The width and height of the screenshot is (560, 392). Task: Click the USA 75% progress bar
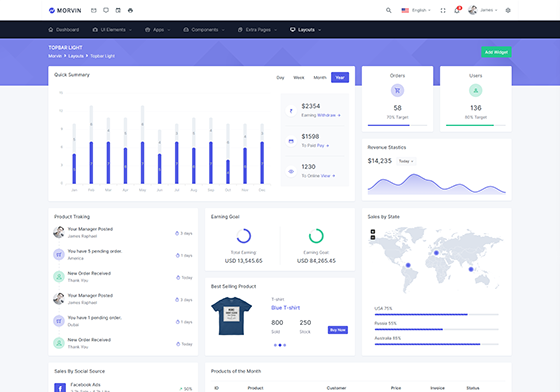(x=436, y=315)
